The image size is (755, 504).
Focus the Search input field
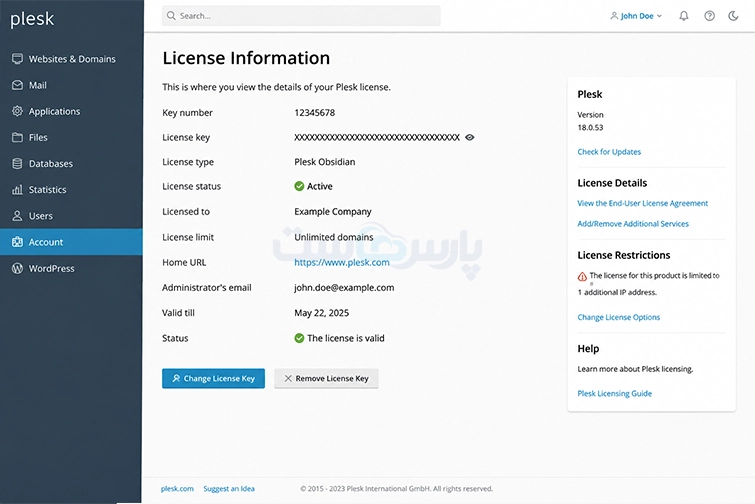pos(301,16)
